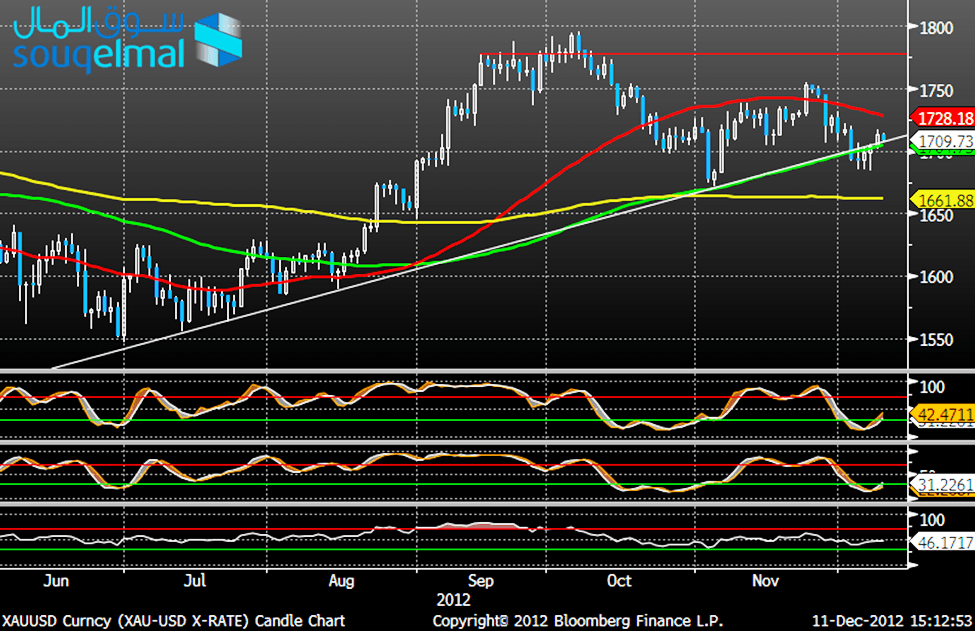This screenshot has width=975, height=631.
Task: Click the 42.4711 oscillator value label
Action: coord(943,414)
